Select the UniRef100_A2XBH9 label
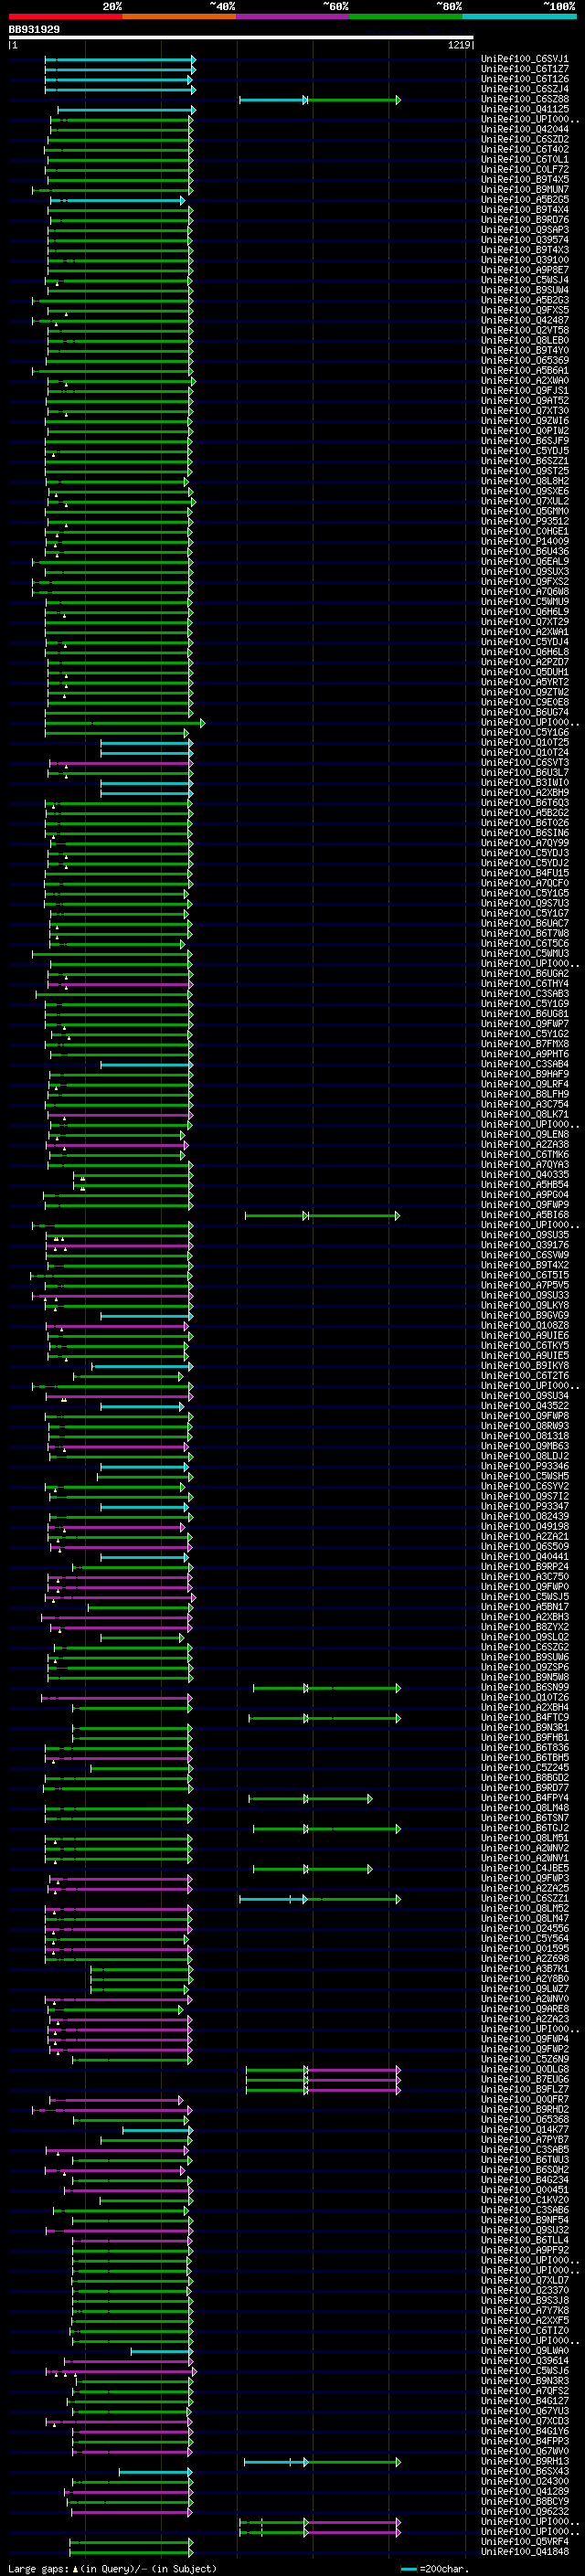This screenshot has height=2576, width=585. click(525, 792)
